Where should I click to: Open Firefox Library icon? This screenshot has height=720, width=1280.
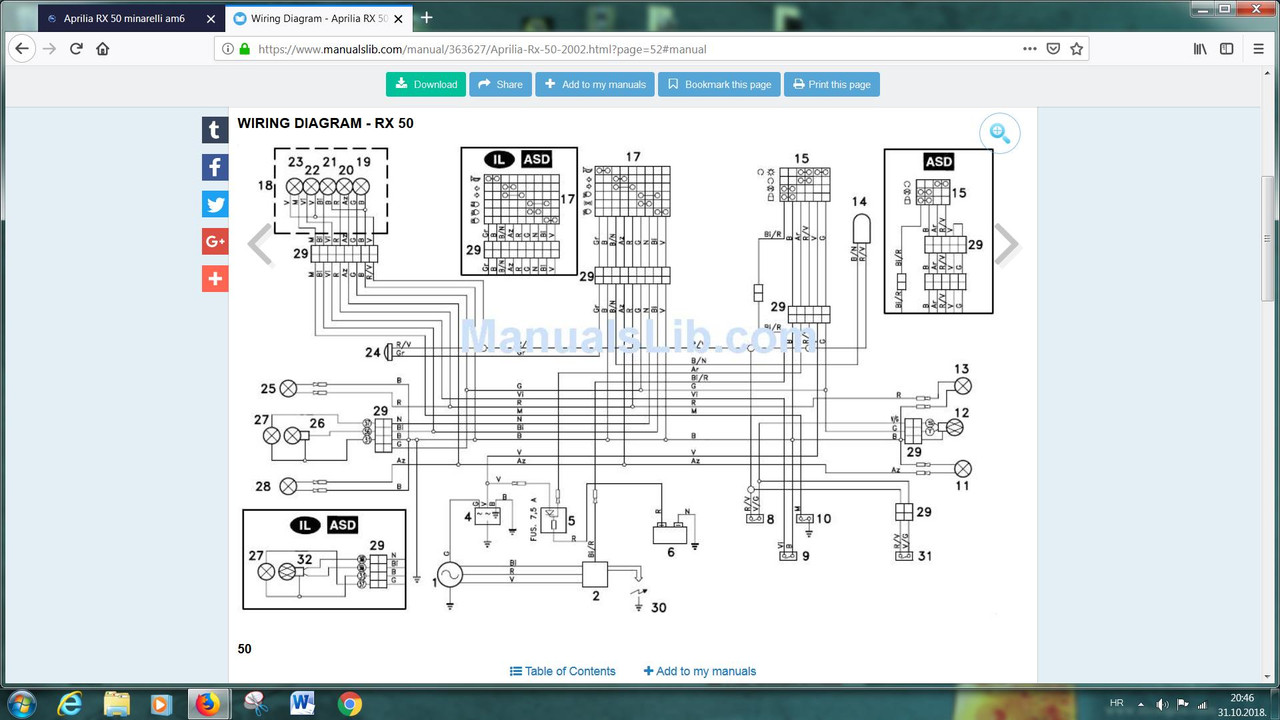[1201, 48]
